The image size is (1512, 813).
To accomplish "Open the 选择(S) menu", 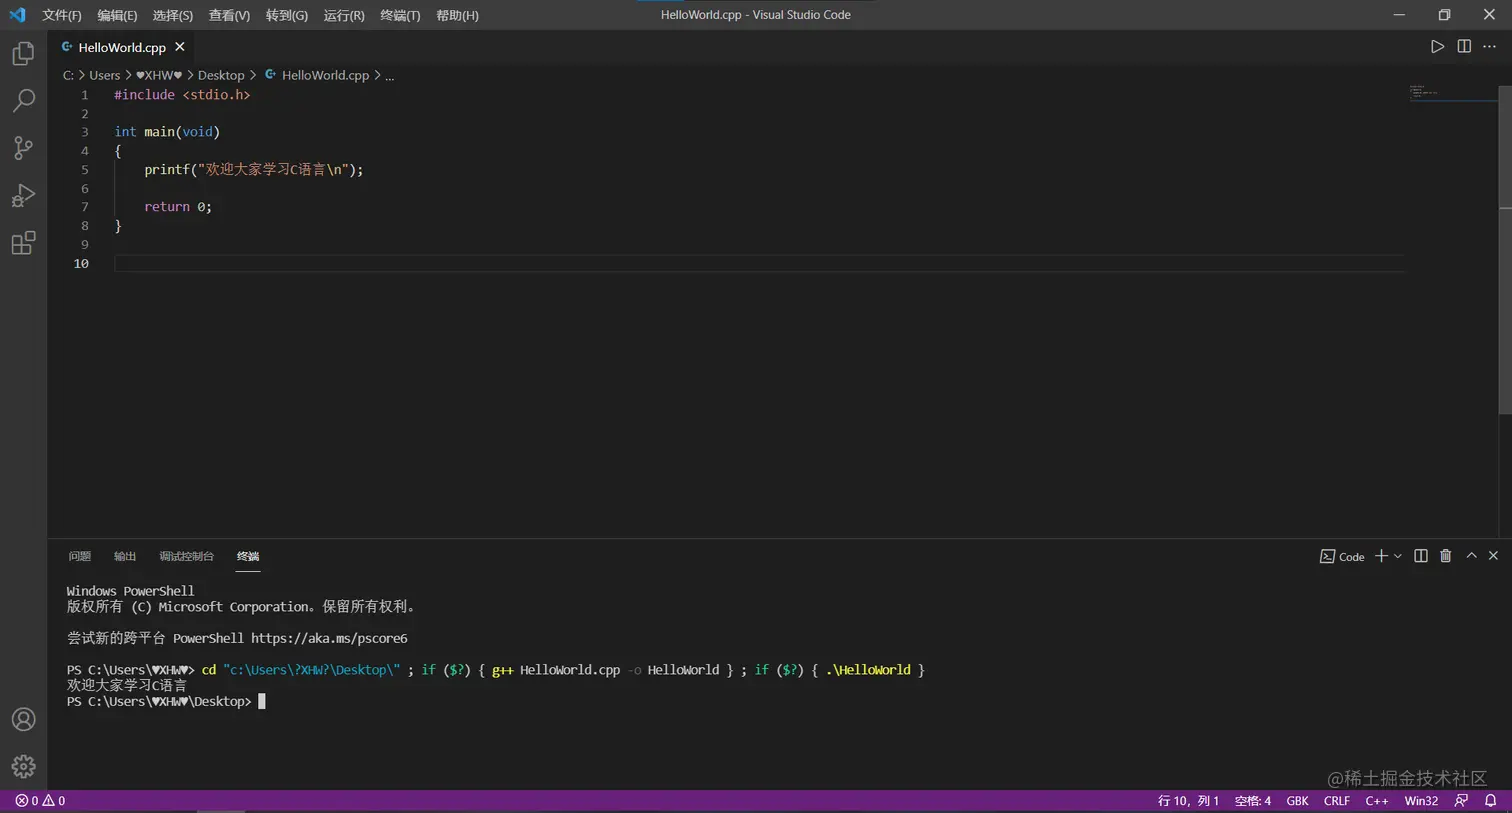I will (173, 15).
